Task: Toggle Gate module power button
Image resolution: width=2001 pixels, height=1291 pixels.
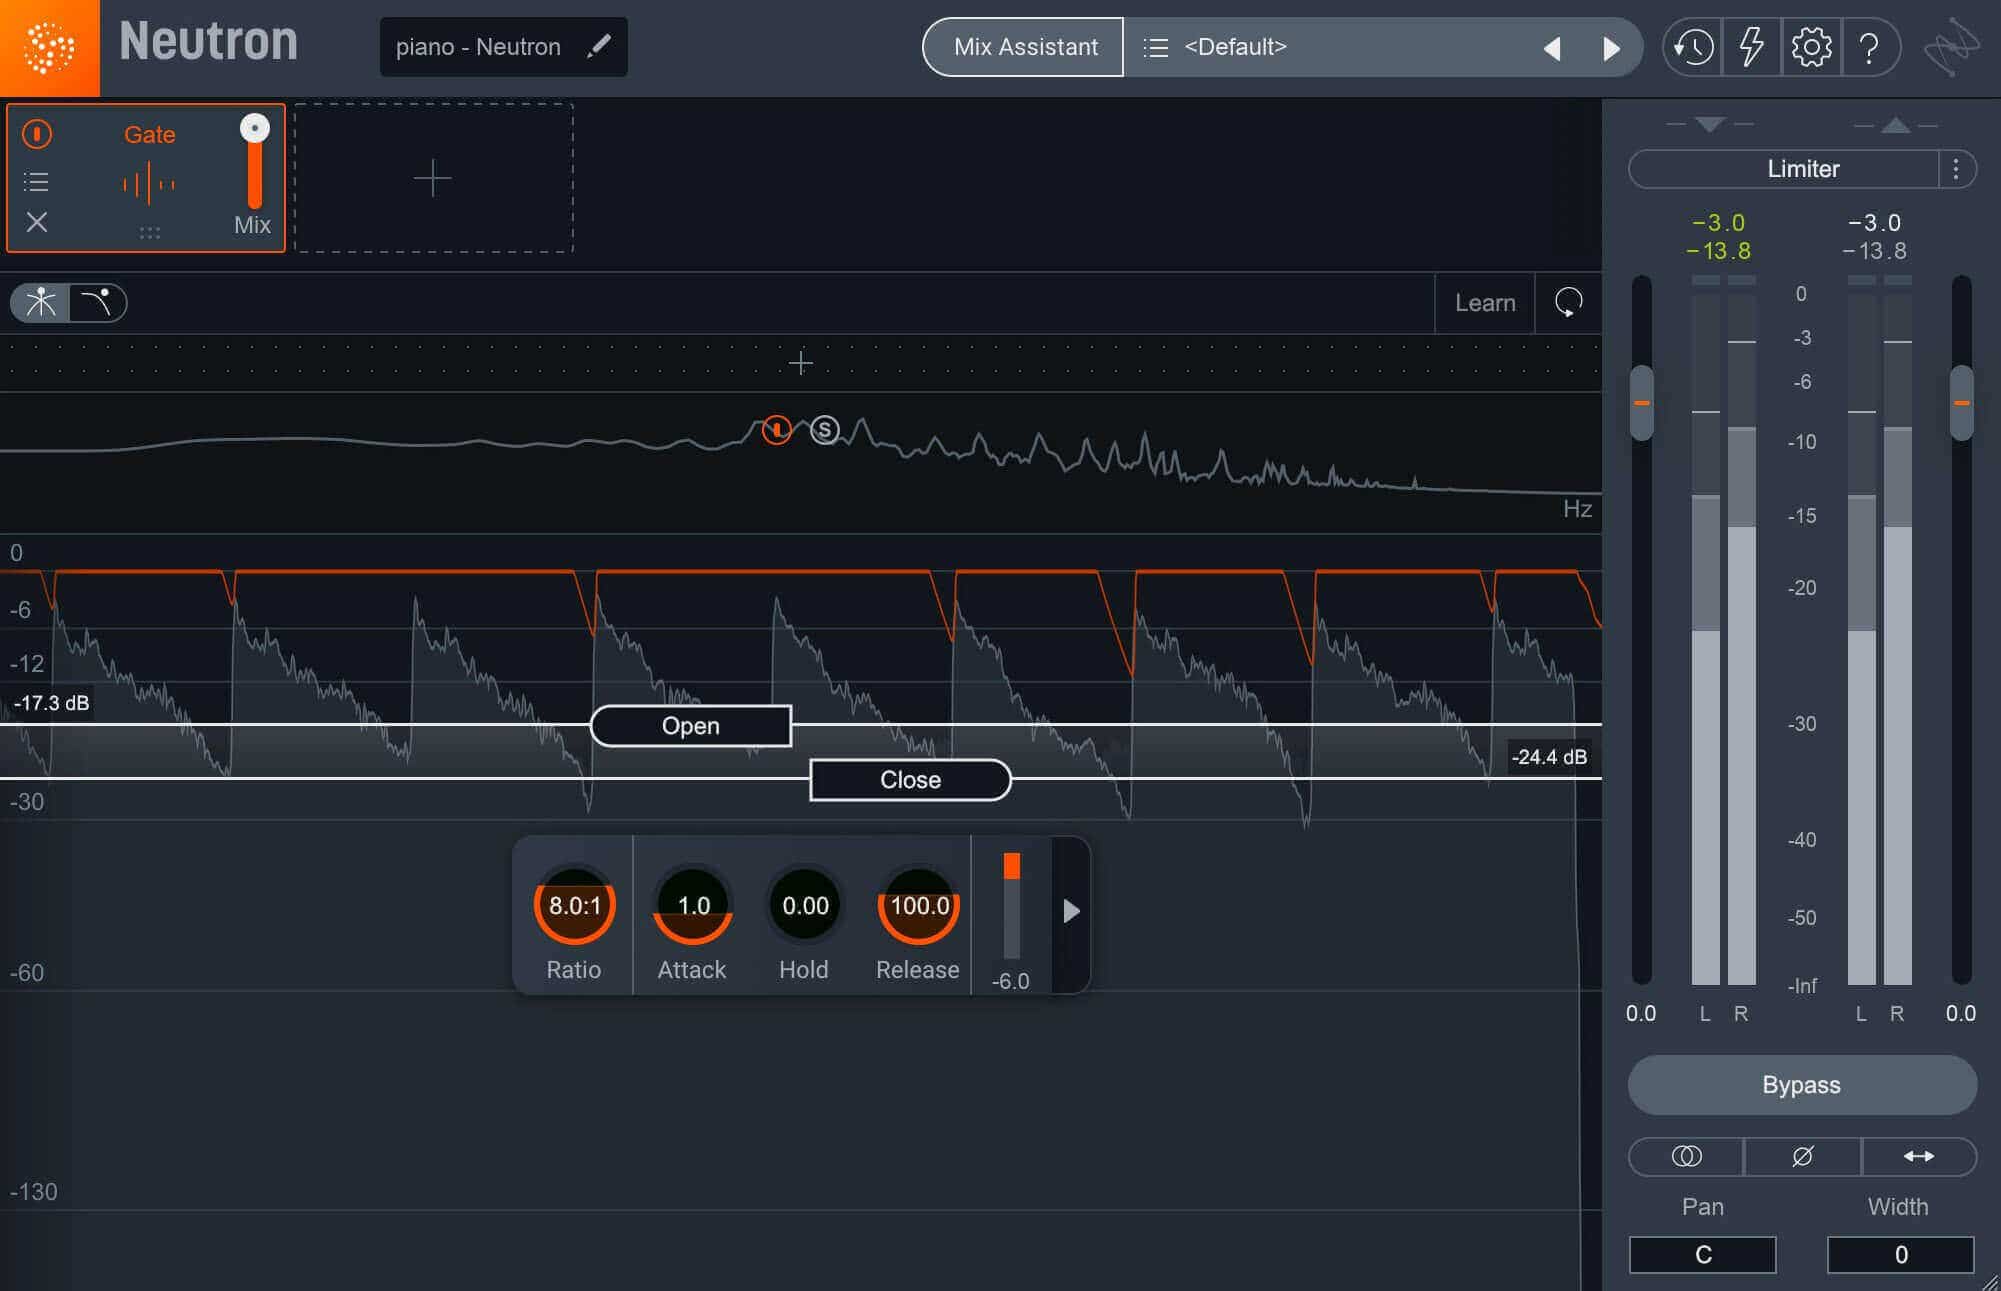Action: pos(37,134)
